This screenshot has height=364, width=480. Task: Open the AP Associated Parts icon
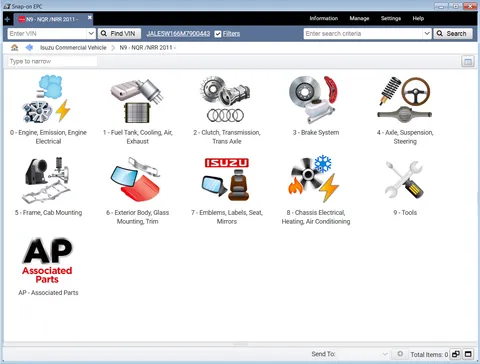click(47, 260)
